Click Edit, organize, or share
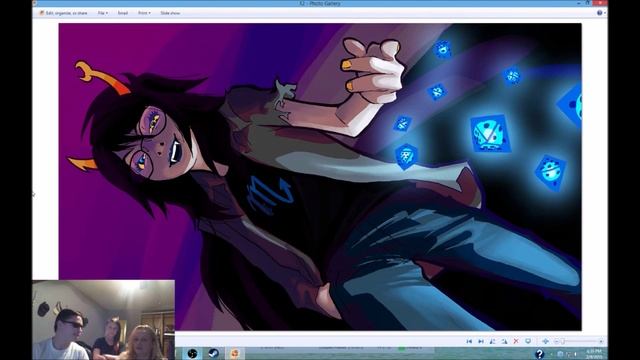 (63, 13)
